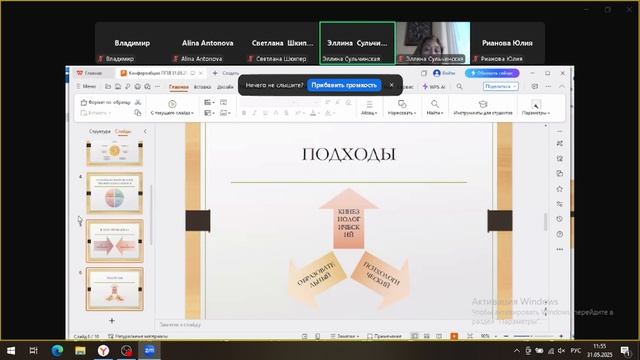
Task: Click the cut scissors icon in the ribbon
Action: pos(138,102)
